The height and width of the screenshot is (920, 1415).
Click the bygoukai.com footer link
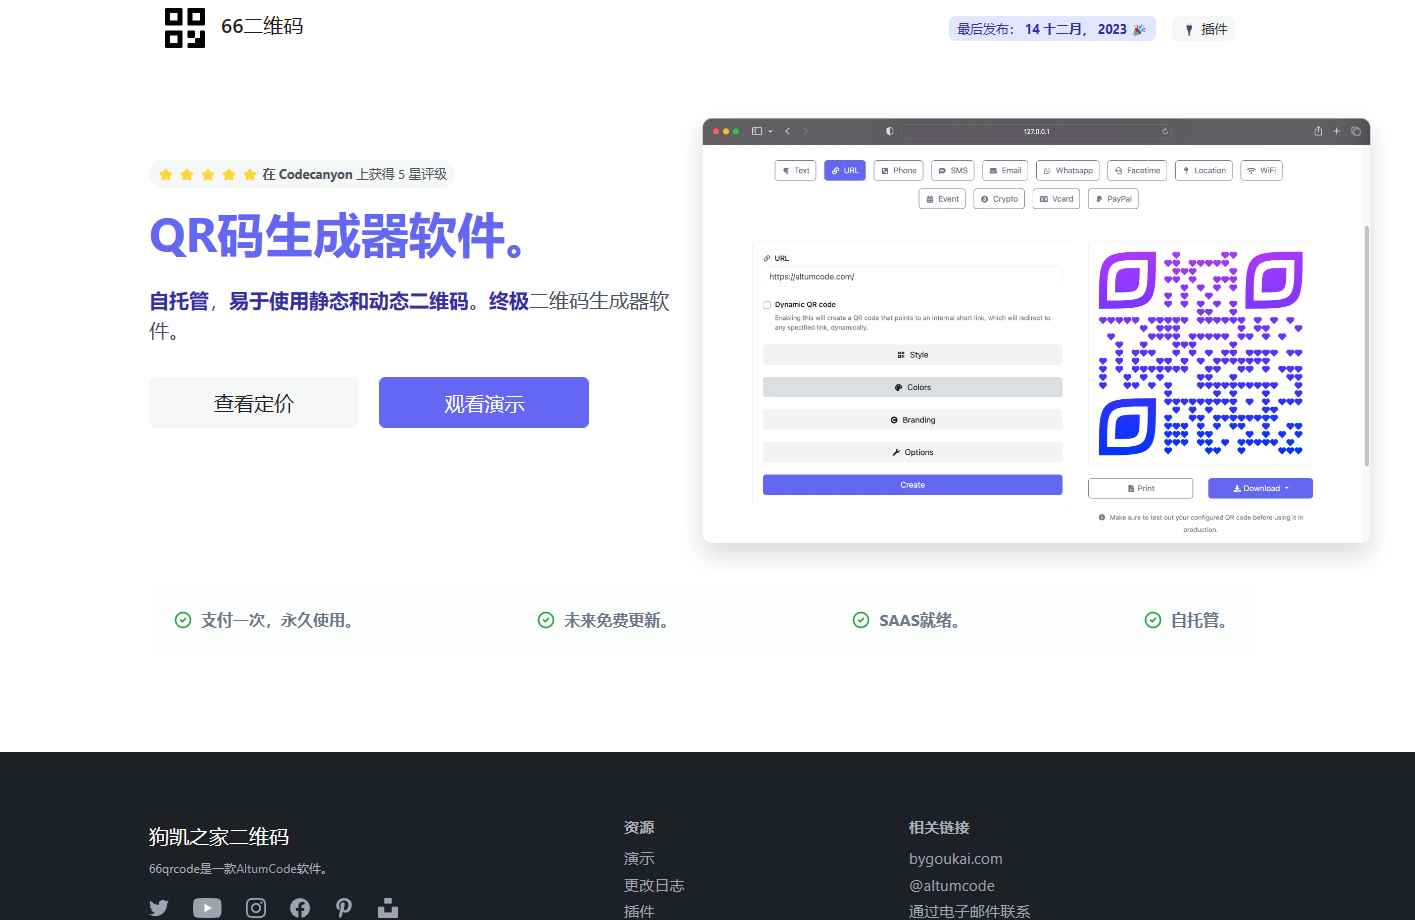[x=955, y=858]
